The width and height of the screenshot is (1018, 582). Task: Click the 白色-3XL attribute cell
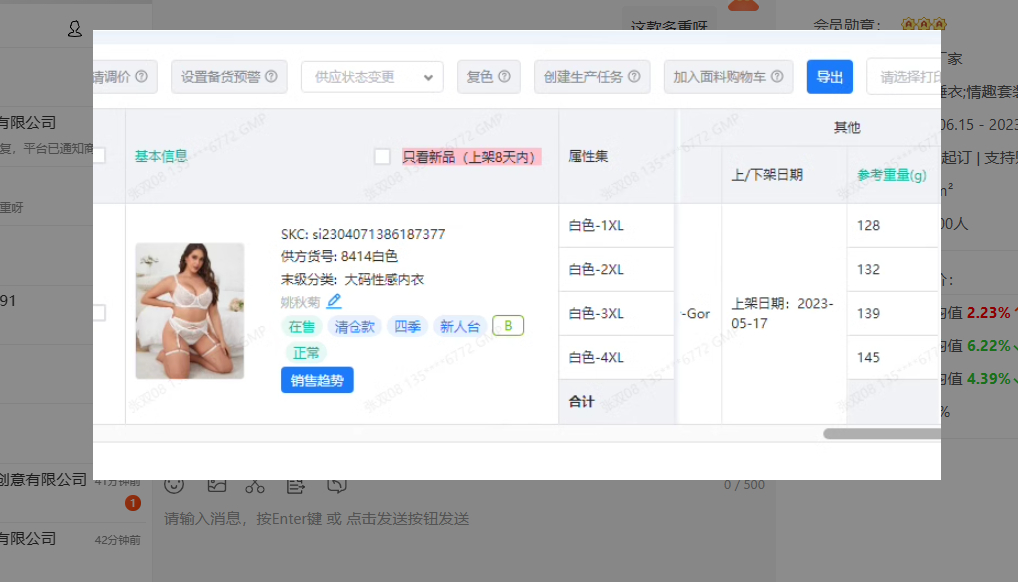[x=616, y=314]
